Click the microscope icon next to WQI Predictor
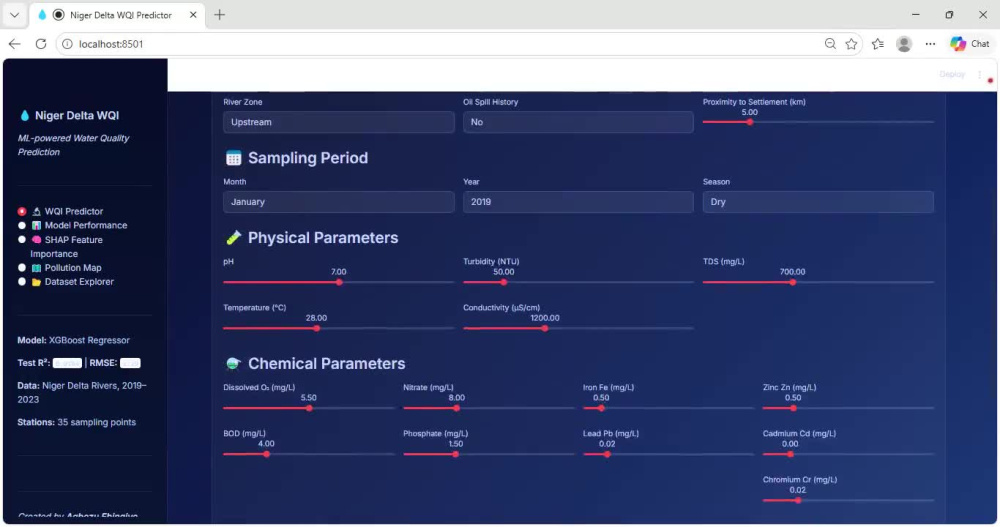 36,211
